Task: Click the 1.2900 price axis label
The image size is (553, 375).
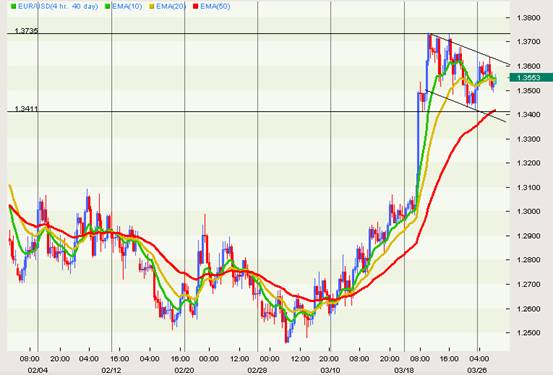Action: point(528,236)
